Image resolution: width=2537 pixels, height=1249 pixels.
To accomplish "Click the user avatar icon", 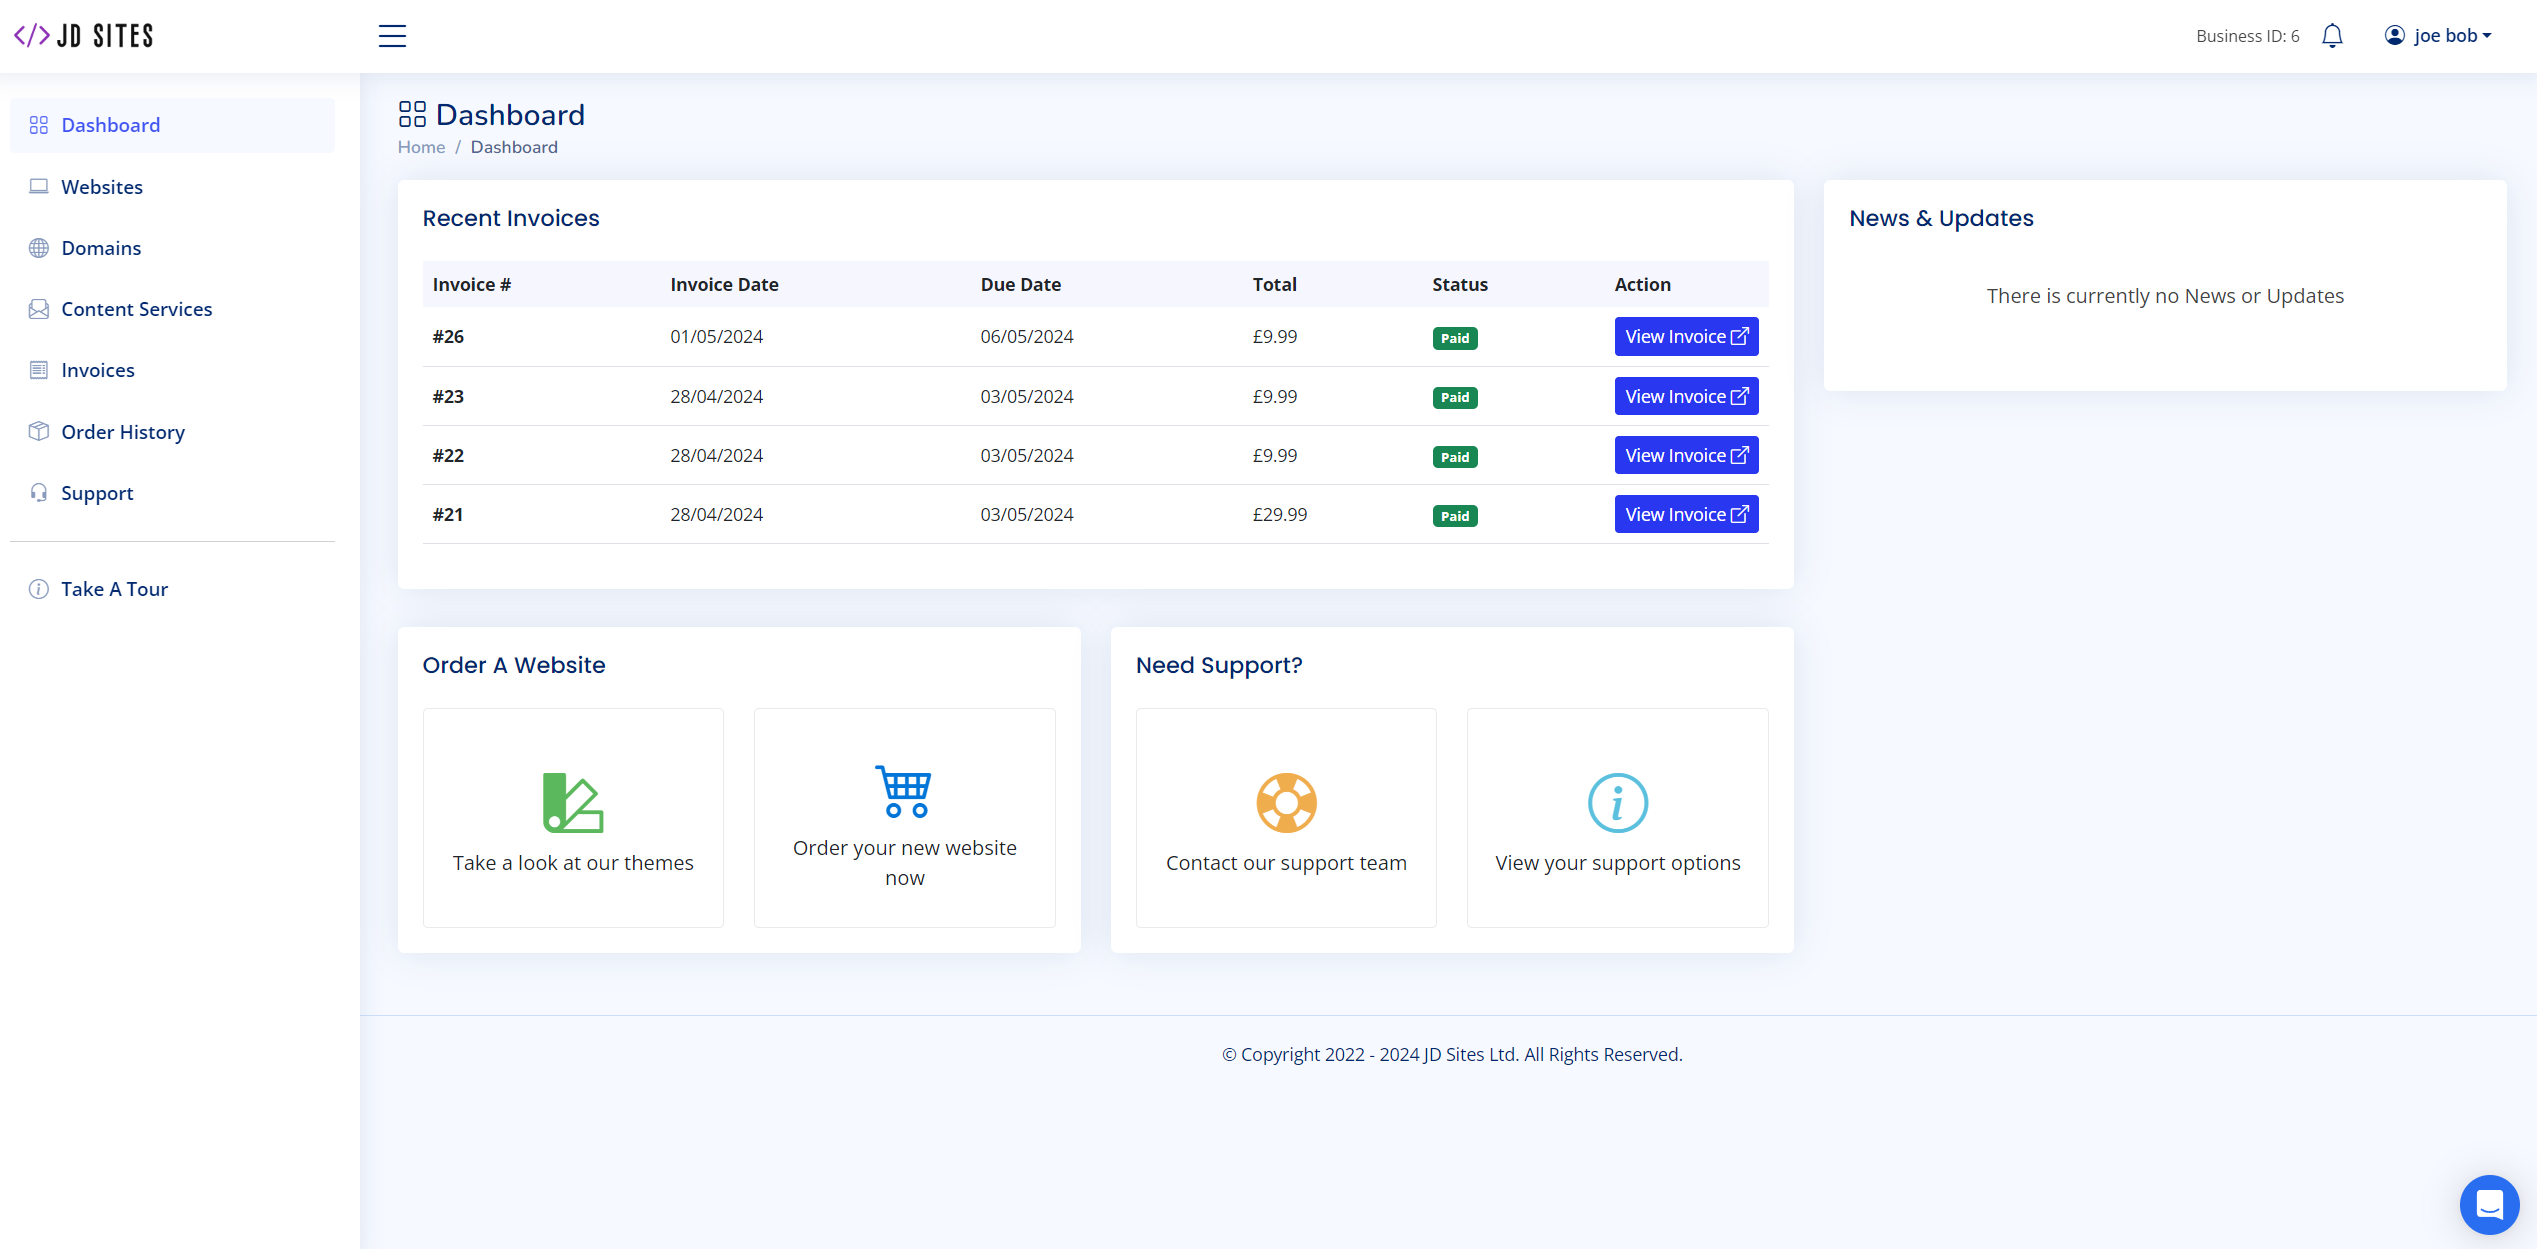I will point(2394,36).
